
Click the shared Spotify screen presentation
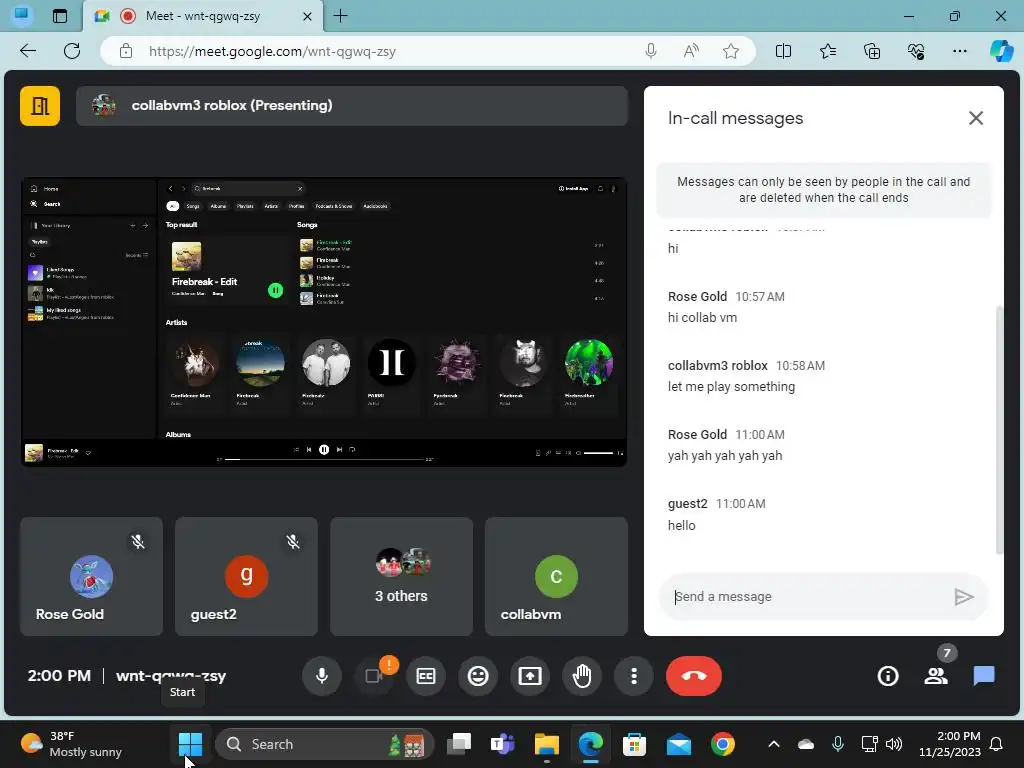[x=324, y=321]
